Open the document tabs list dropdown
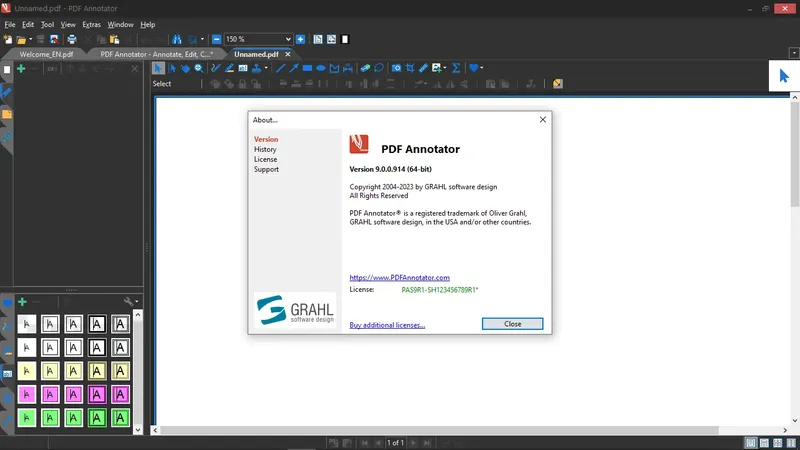 pyautogui.click(x=794, y=53)
